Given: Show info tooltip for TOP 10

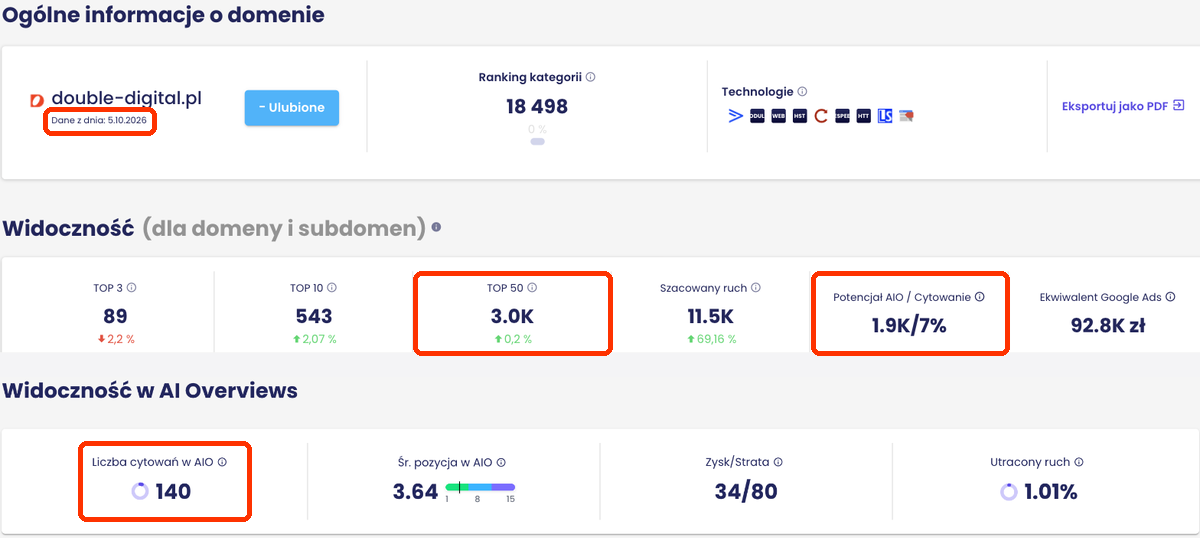Looking at the screenshot, I should [x=332, y=288].
